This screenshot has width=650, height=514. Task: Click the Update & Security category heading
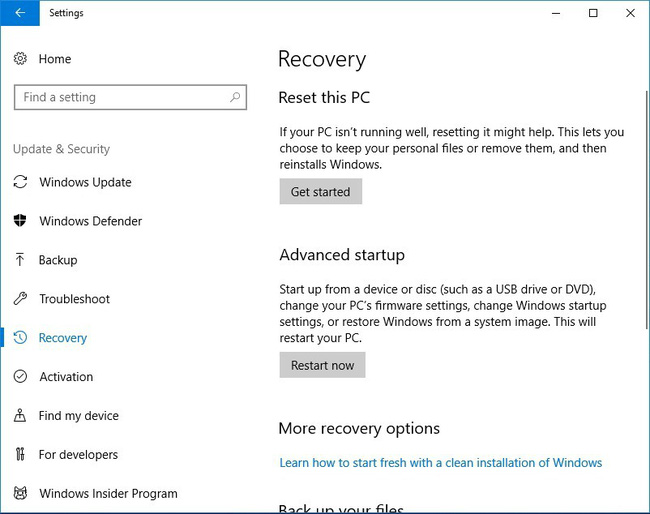61,149
